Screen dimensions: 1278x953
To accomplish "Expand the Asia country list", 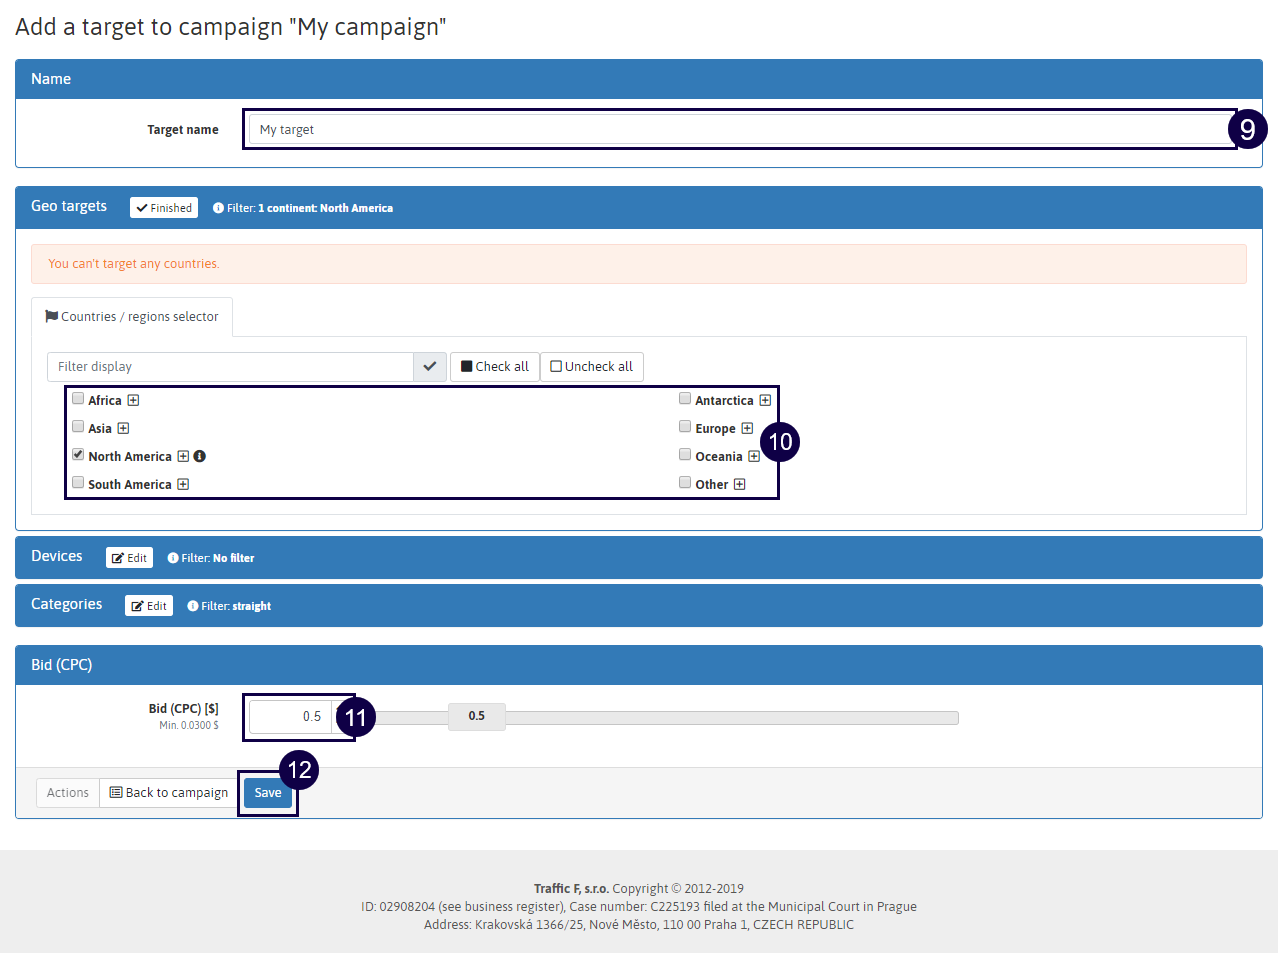I will (123, 429).
